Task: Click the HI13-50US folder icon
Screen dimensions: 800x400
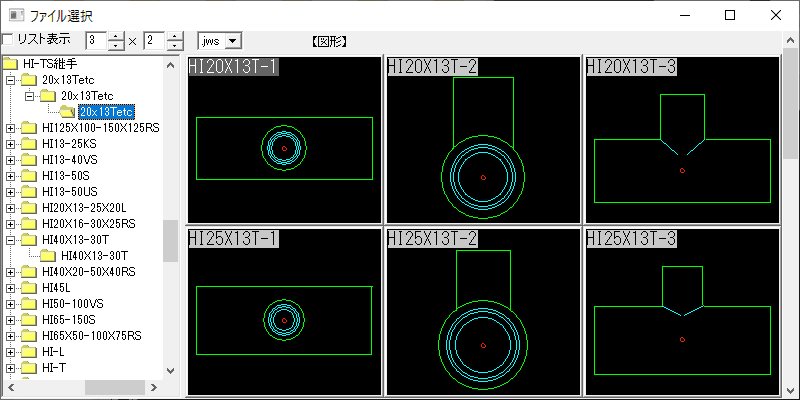Action: point(30,192)
